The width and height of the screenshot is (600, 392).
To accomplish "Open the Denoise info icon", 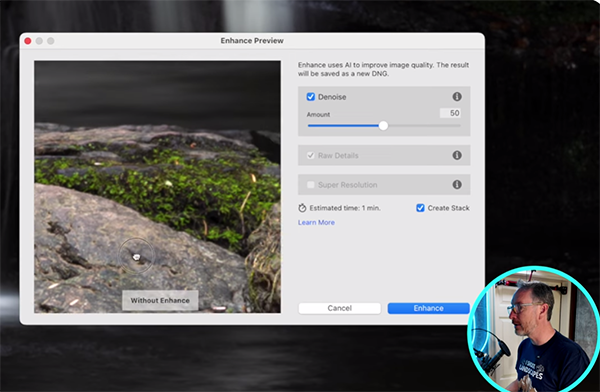I will tap(457, 97).
